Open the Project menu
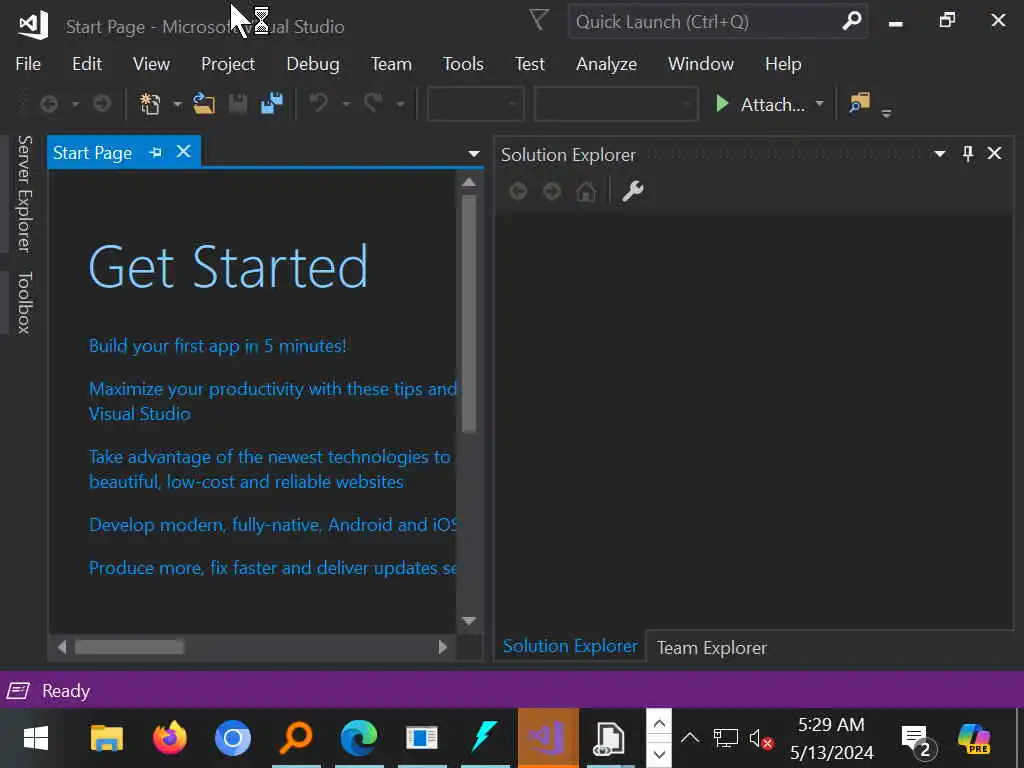Viewport: 1024px width, 768px height. click(228, 64)
